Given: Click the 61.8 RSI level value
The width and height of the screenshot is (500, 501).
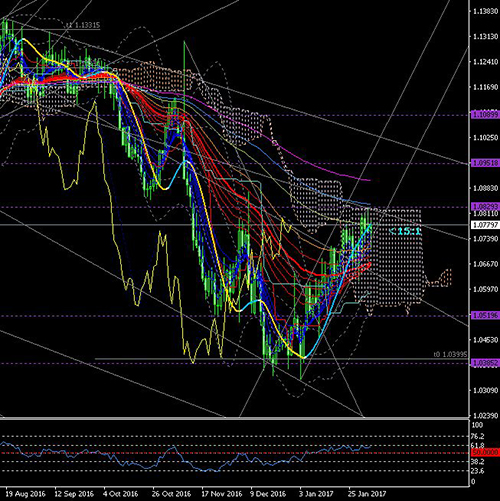Looking at the screenshot, I should [478, 445].
